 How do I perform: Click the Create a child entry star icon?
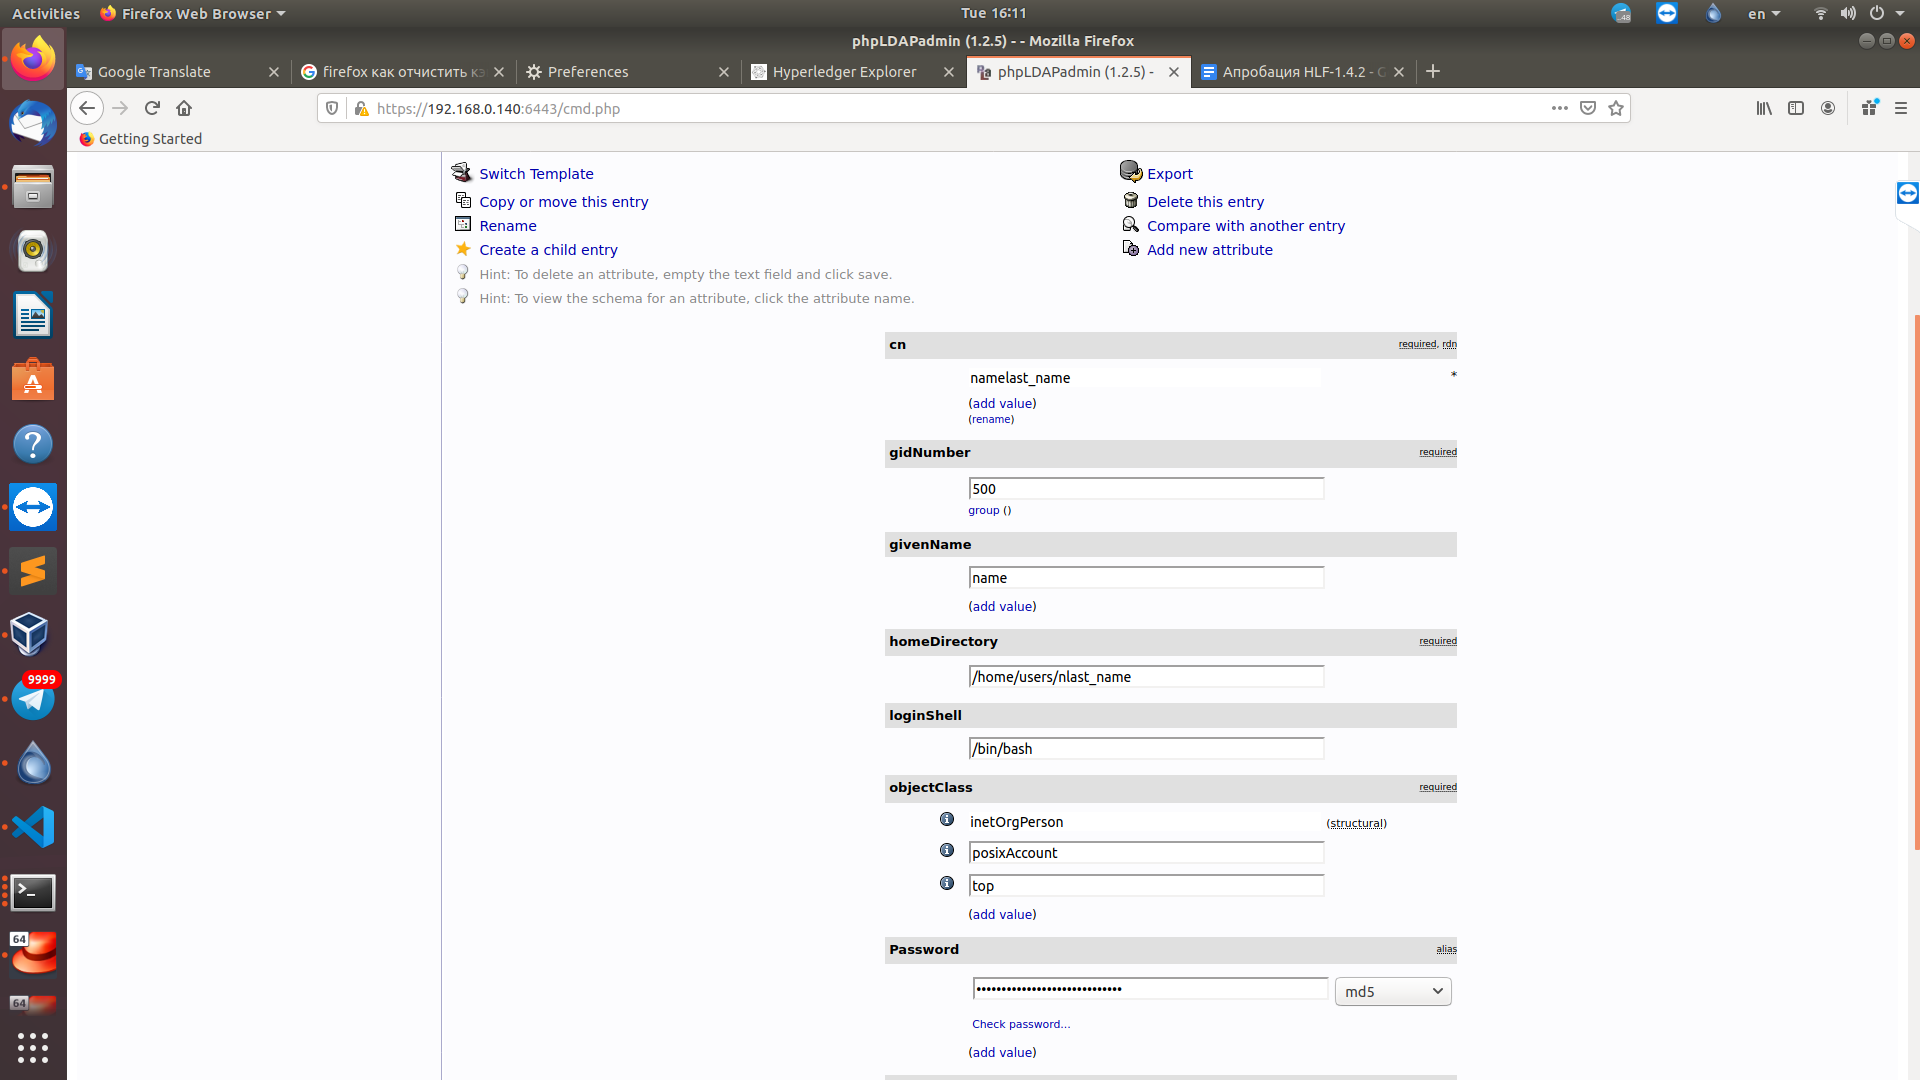[463, 249]
